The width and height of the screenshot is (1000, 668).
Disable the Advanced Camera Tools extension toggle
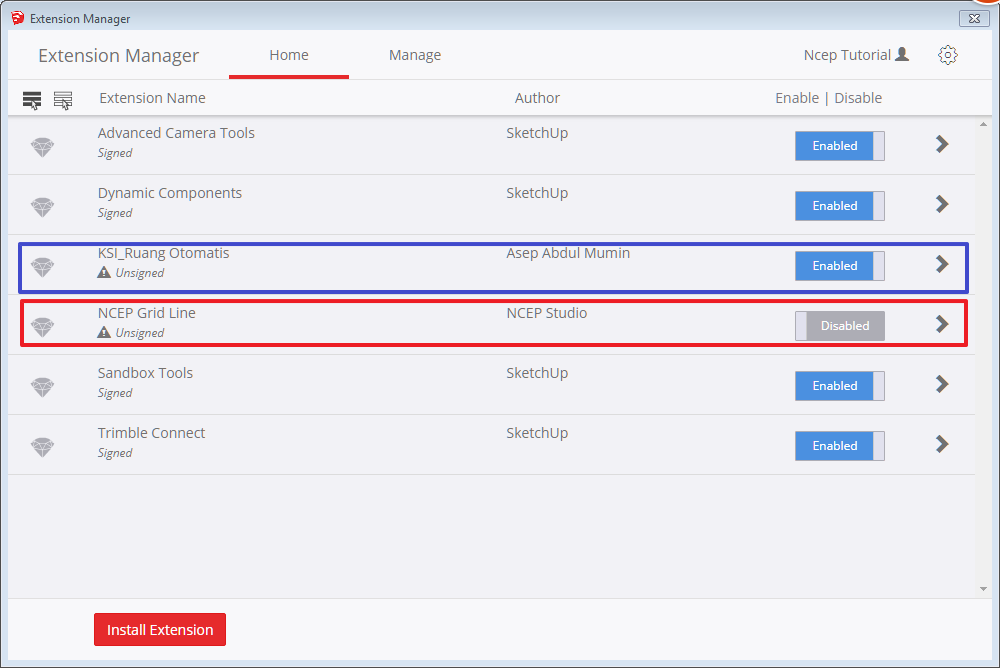tap(839, 146)
